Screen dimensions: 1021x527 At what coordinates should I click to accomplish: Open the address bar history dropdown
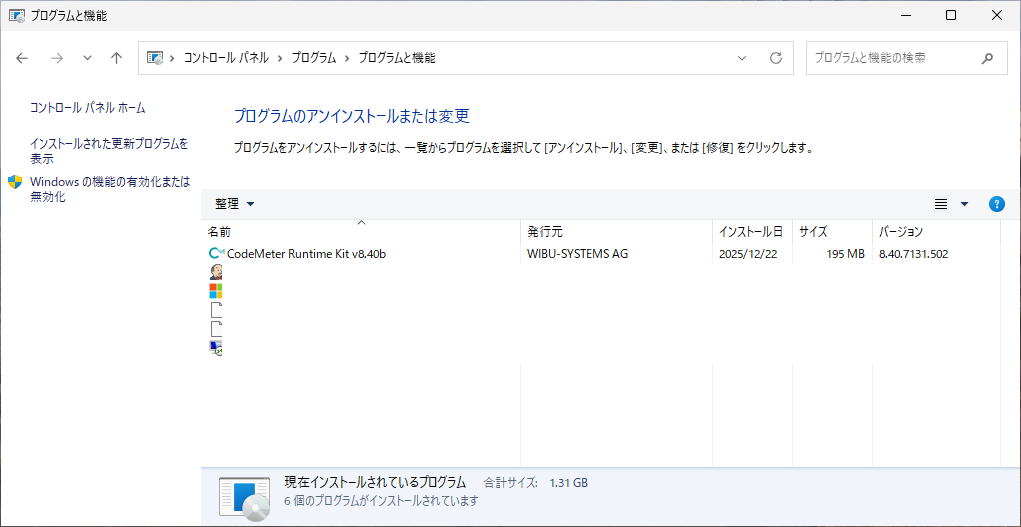742,58
